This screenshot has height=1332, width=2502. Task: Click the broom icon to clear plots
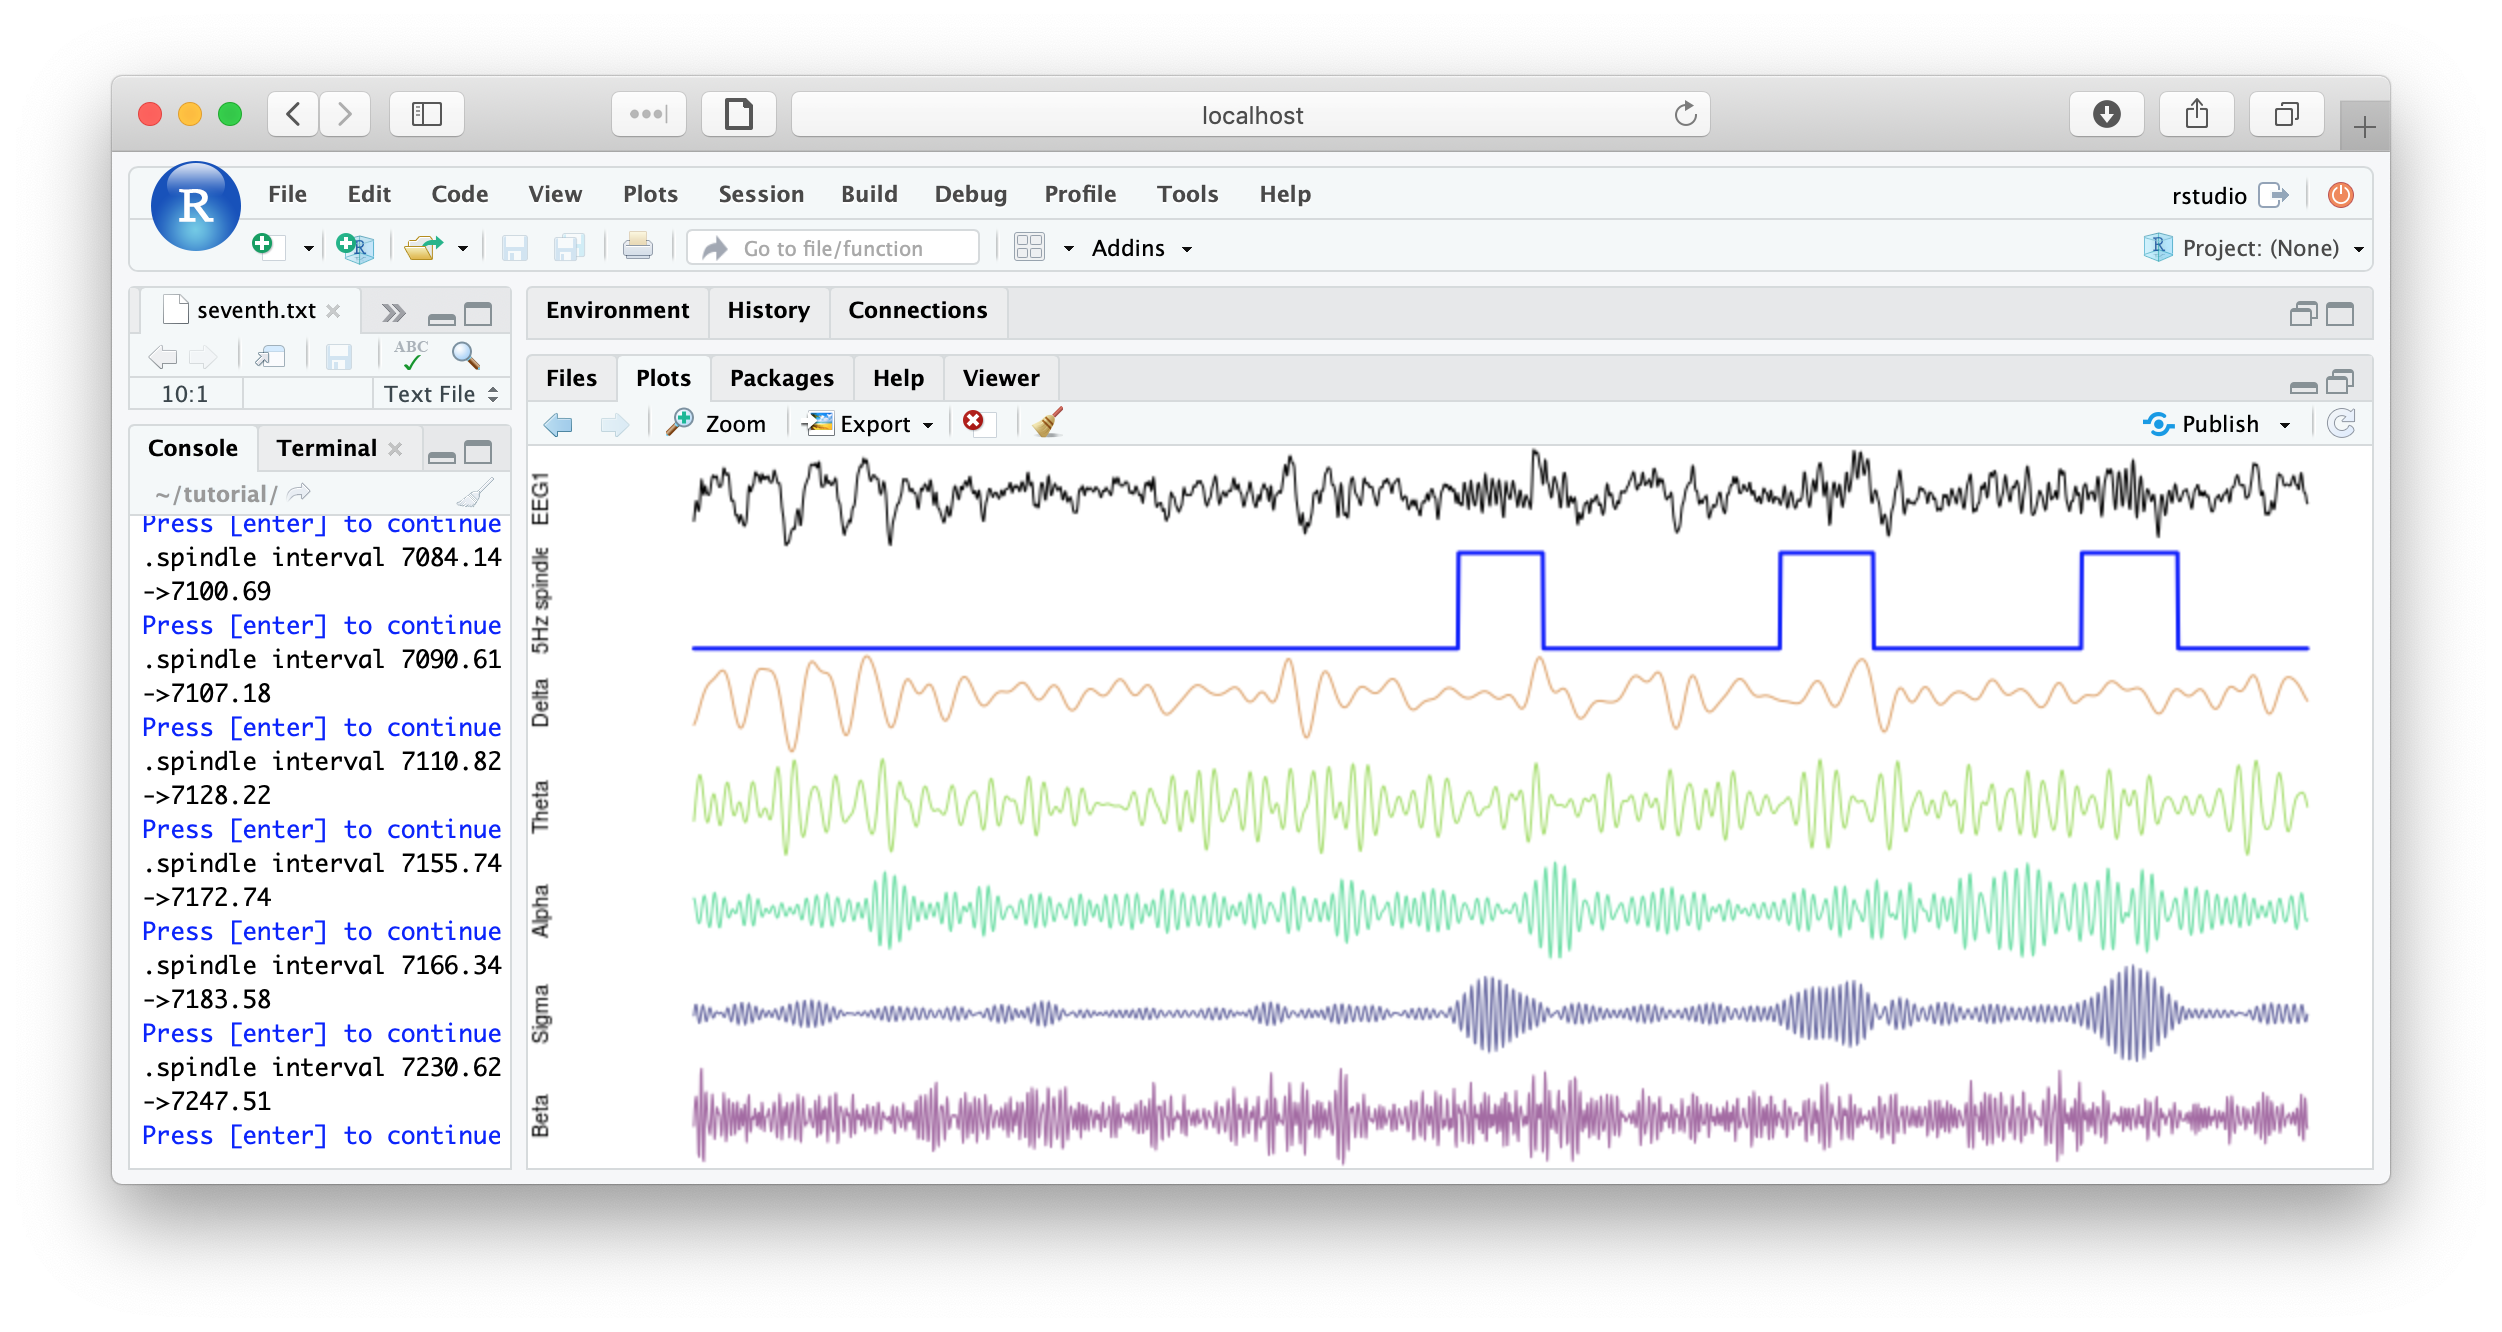tap(1047, 423)
